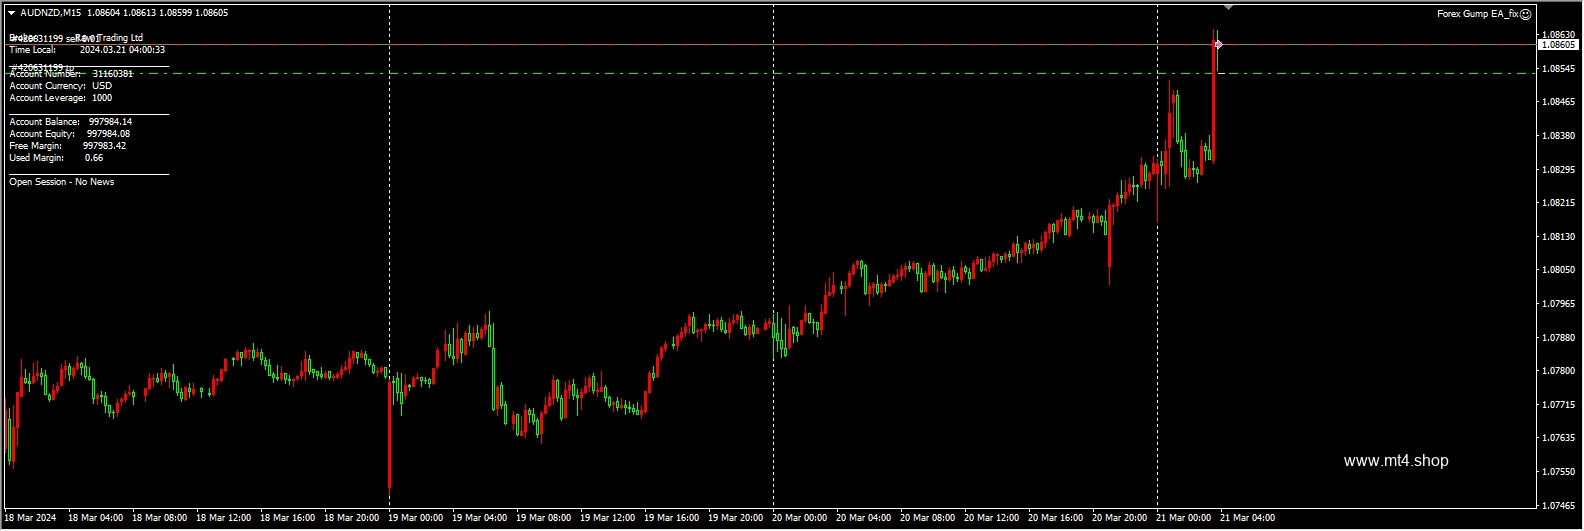This screenshot has width=1584, height=531.
Task: Click the 1.08630 price scale label
Action: tap(1558, 35)
